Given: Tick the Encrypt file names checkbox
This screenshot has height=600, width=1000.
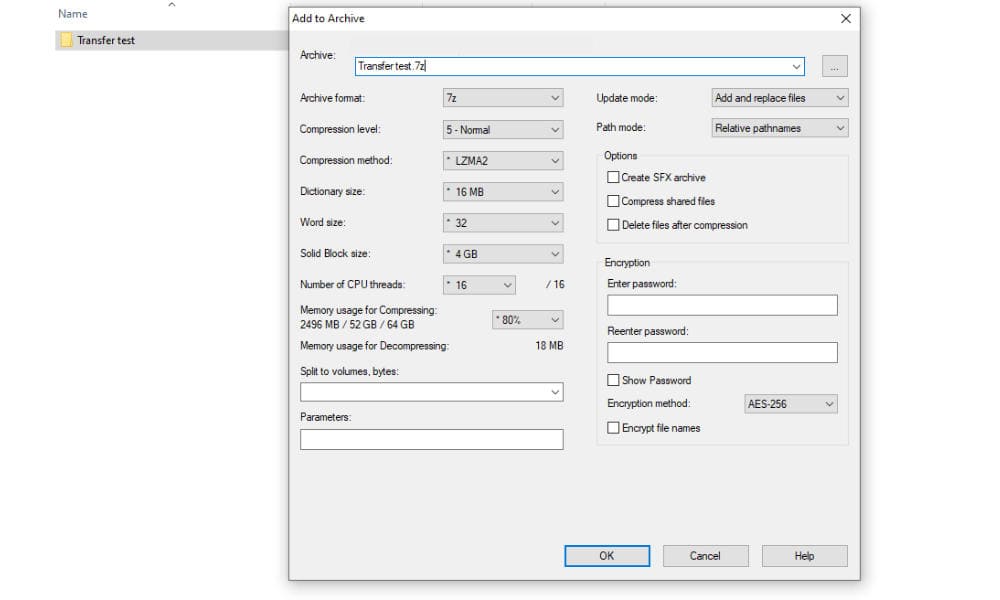Looking at the screenshot, I should (614, 428).
